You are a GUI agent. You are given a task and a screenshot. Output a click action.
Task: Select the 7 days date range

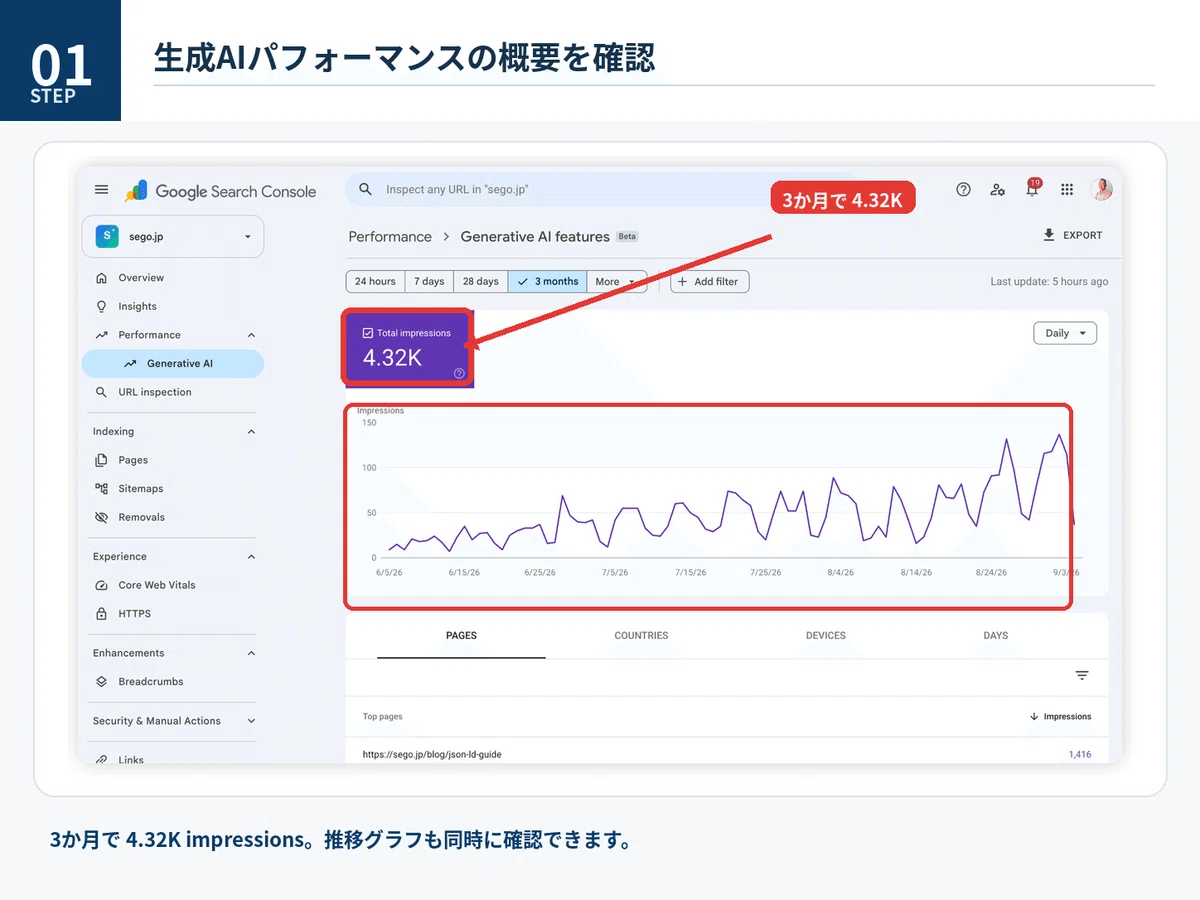[429, 282]
